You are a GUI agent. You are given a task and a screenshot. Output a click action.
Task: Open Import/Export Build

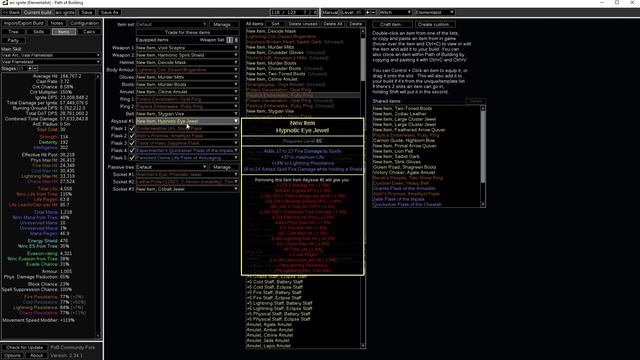pyautogui.click(x=24, y=23)
